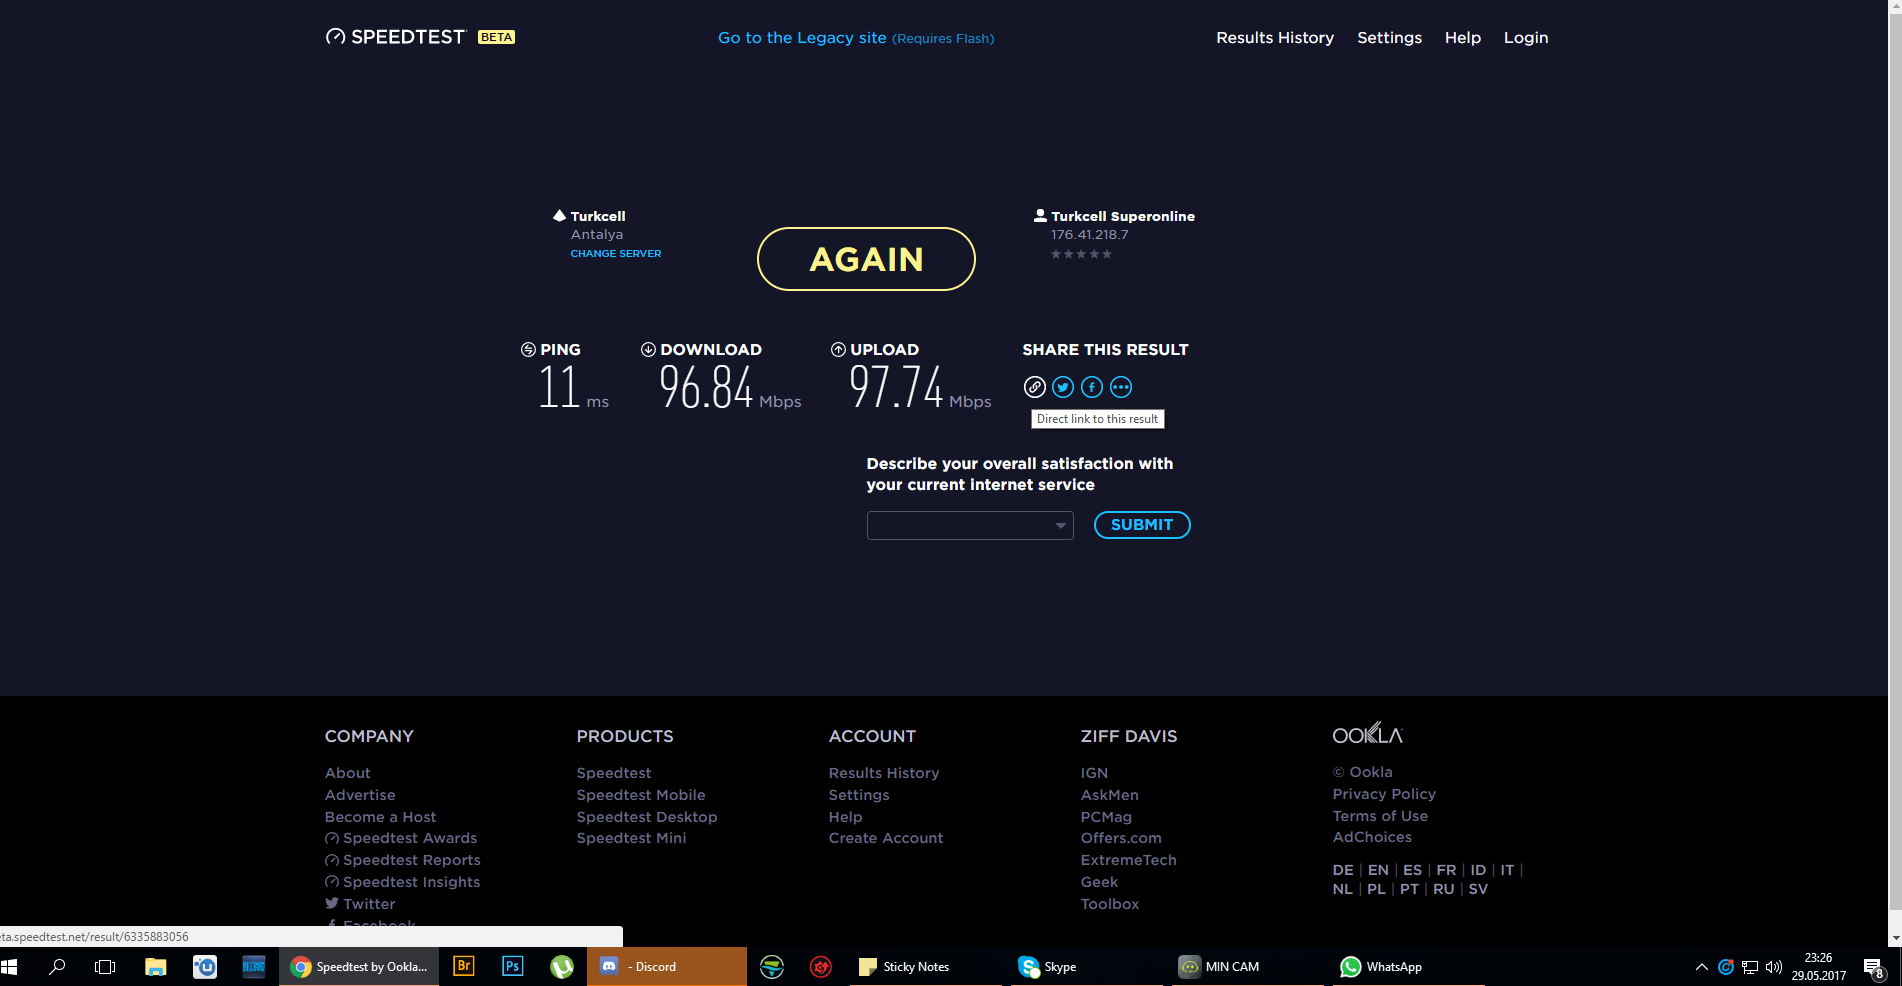Click the page vertical scrollbar
The height and width of the screenshot is (986, 1902).
(1895, 473)
